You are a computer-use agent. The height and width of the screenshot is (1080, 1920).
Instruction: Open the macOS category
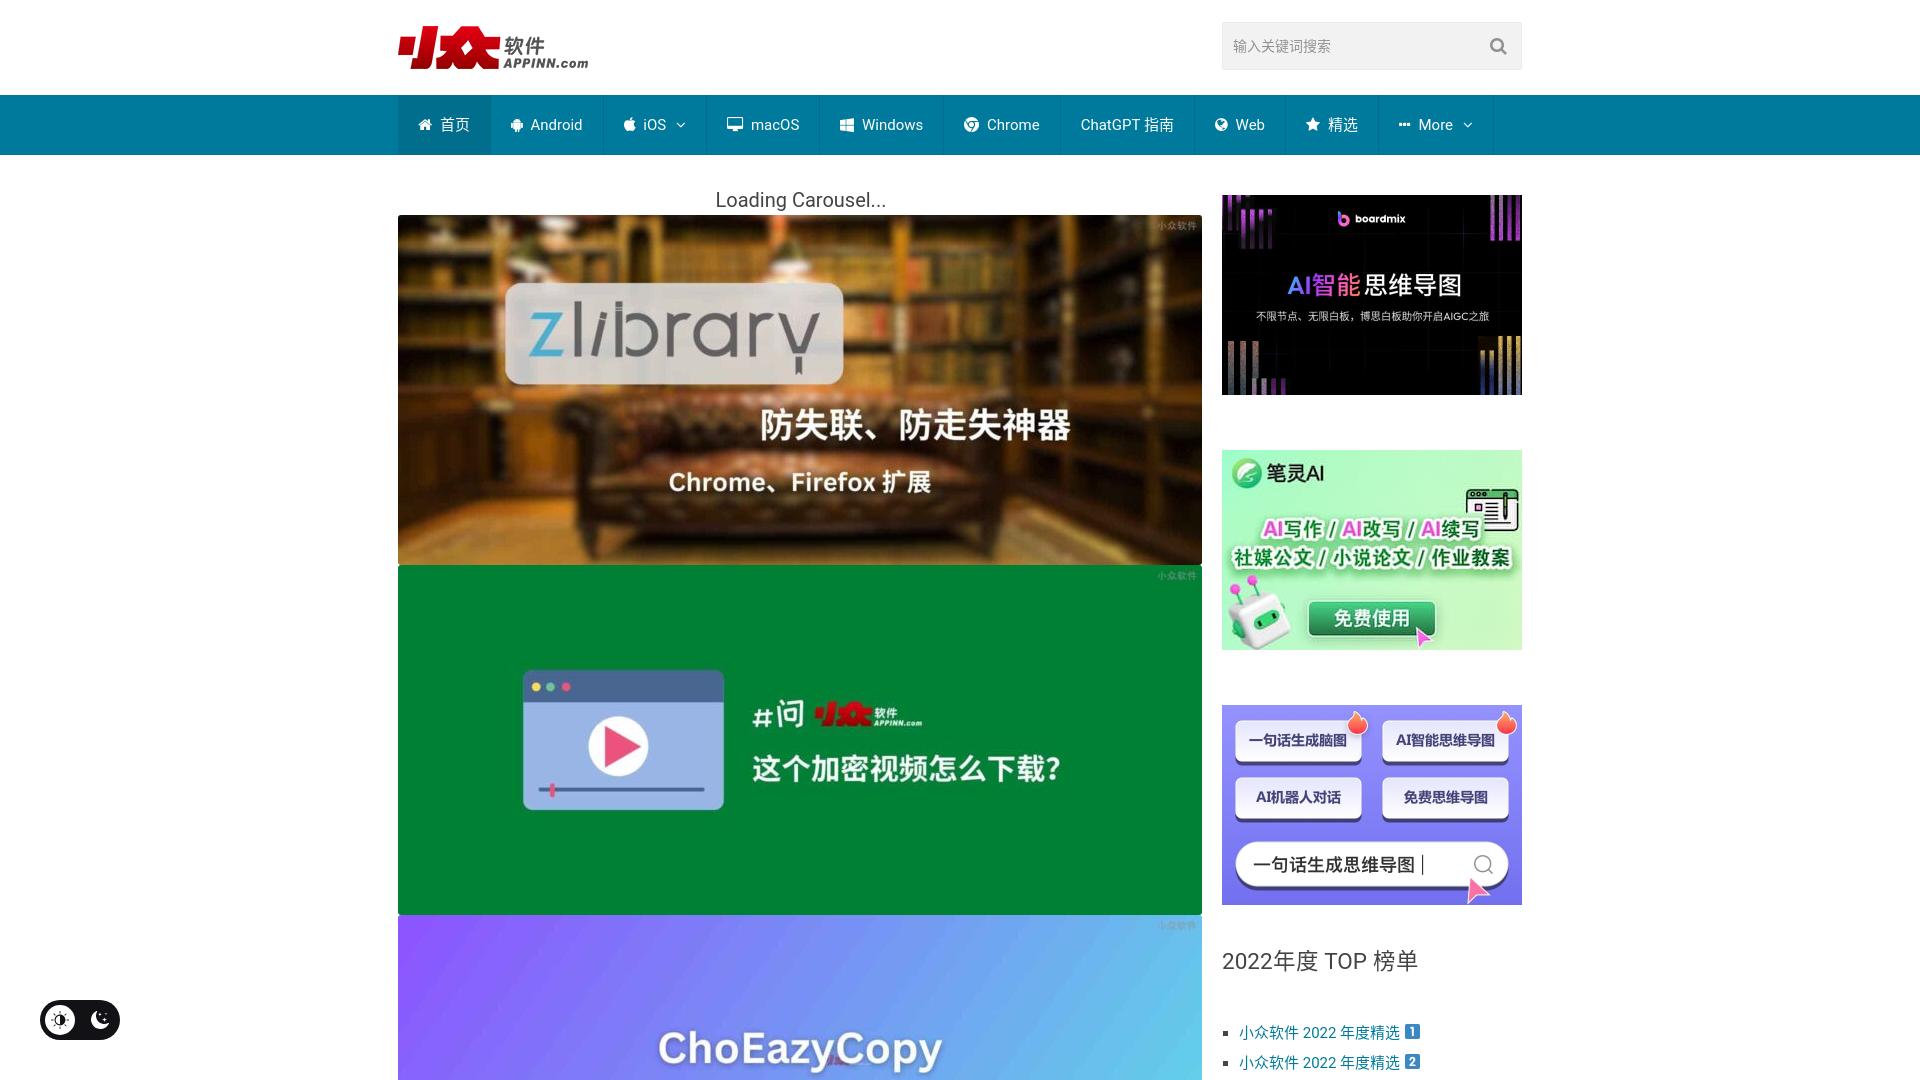[x=763, y=125]
